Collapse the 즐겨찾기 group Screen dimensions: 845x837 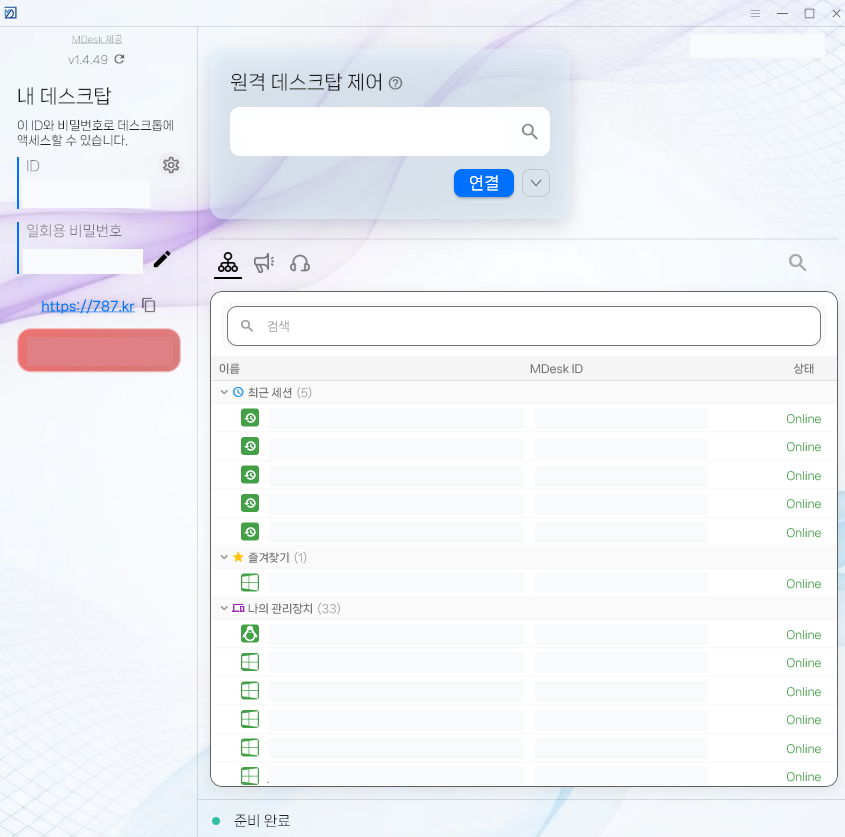[x=224, y=557]
